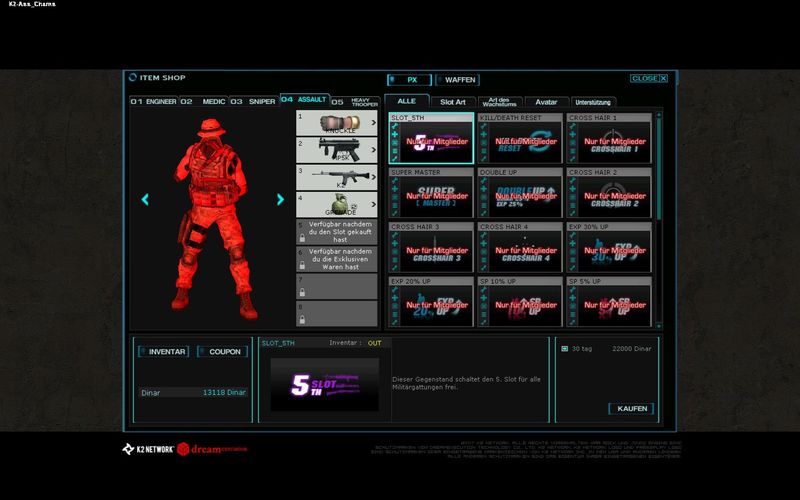Open the Slot Art tab
The image size is (800, 500).
[x=453, y=102]
